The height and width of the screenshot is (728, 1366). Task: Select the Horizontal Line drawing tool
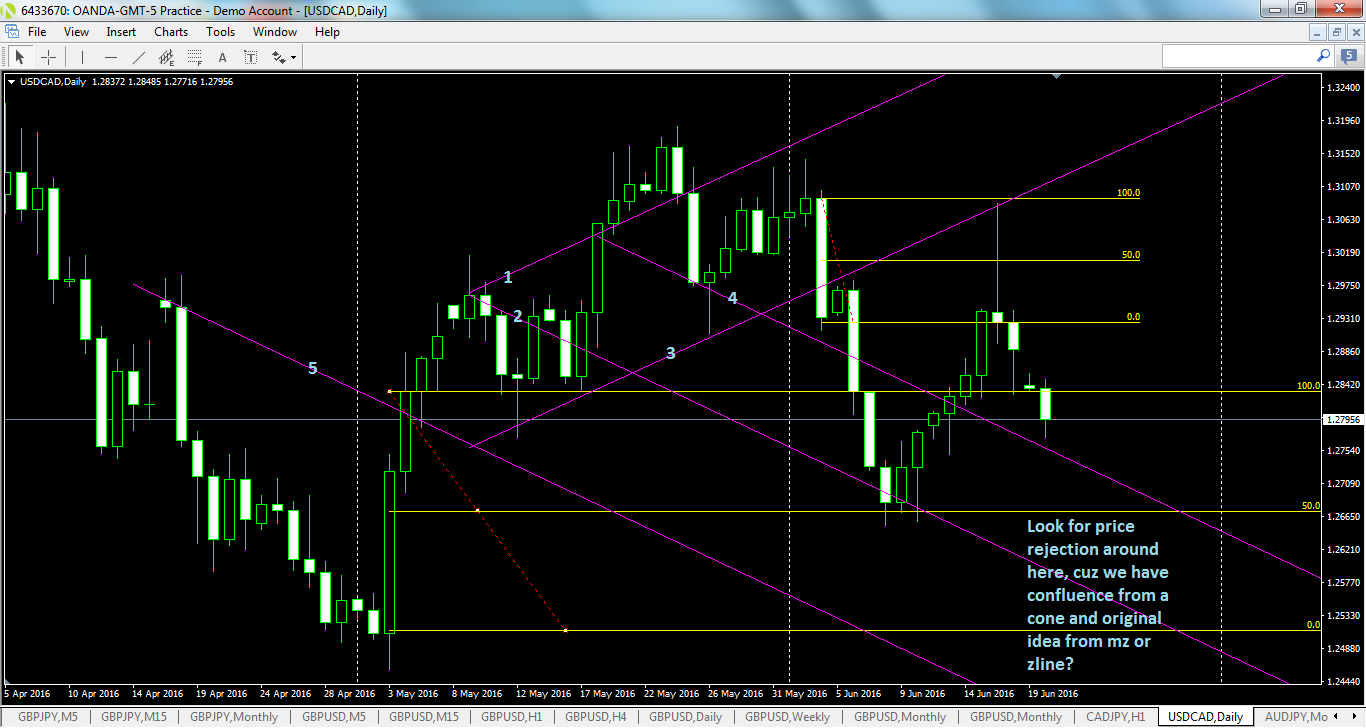coord(110,57)
